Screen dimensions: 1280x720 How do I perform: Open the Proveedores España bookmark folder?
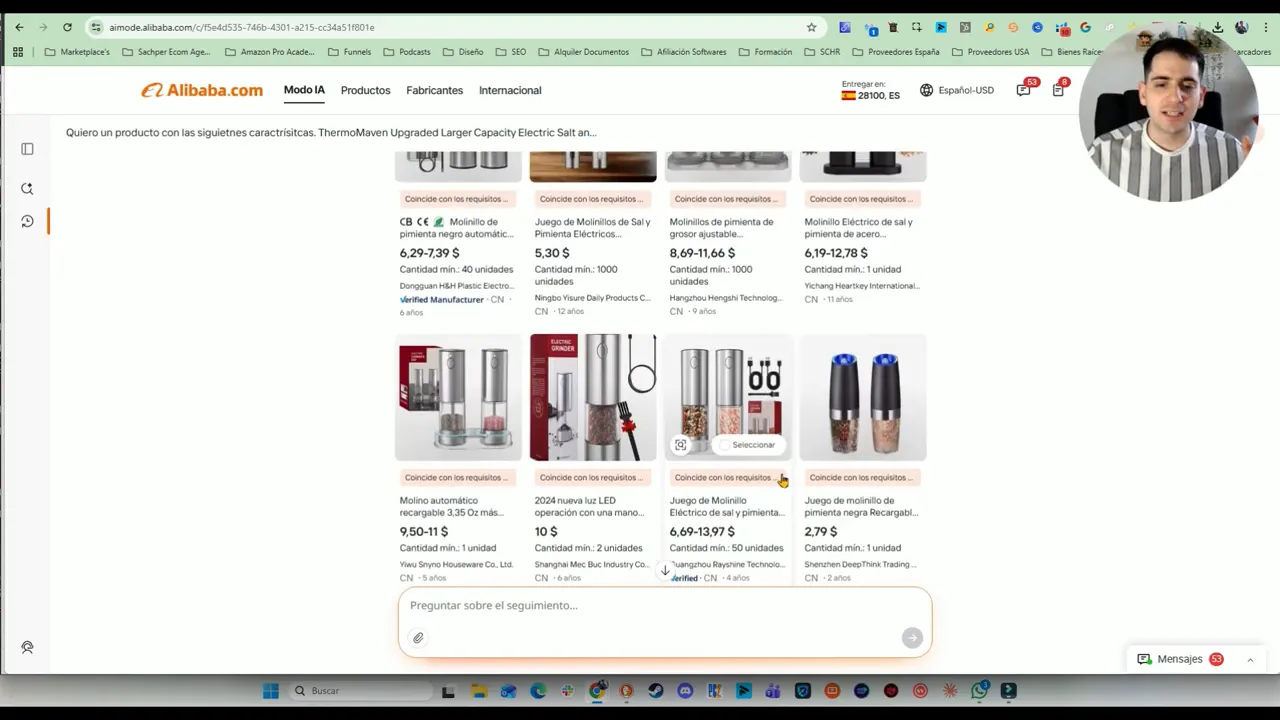click(895, 52)
